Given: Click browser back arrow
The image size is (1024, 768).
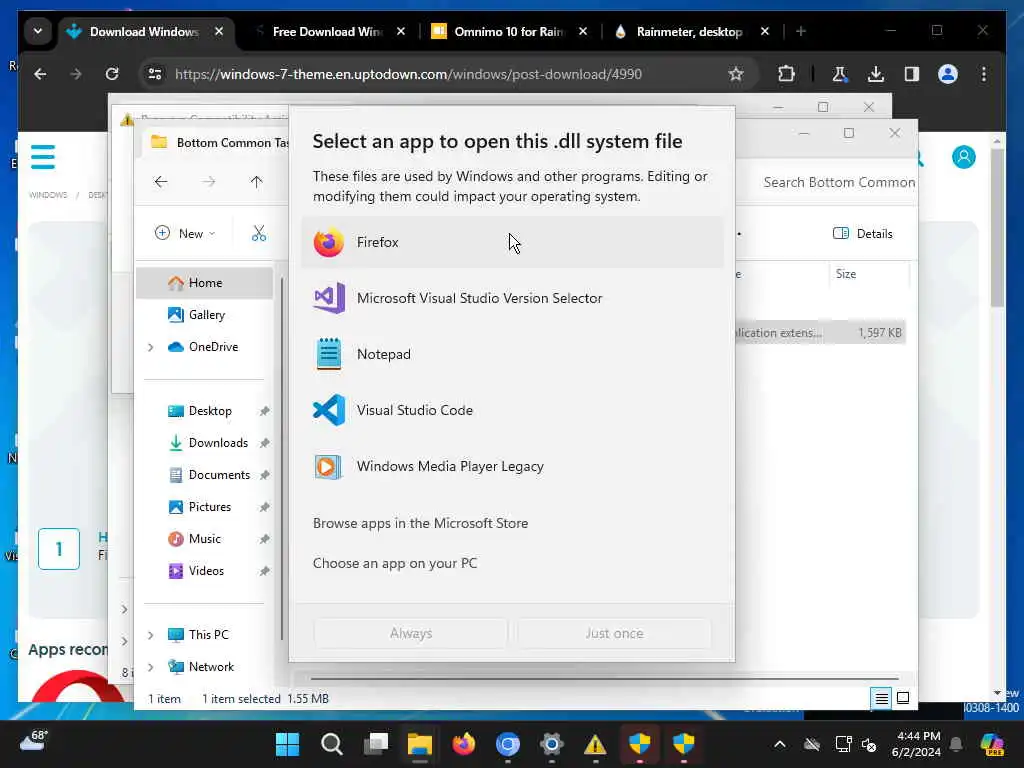Looking at the screenshot, I should 40,74.
